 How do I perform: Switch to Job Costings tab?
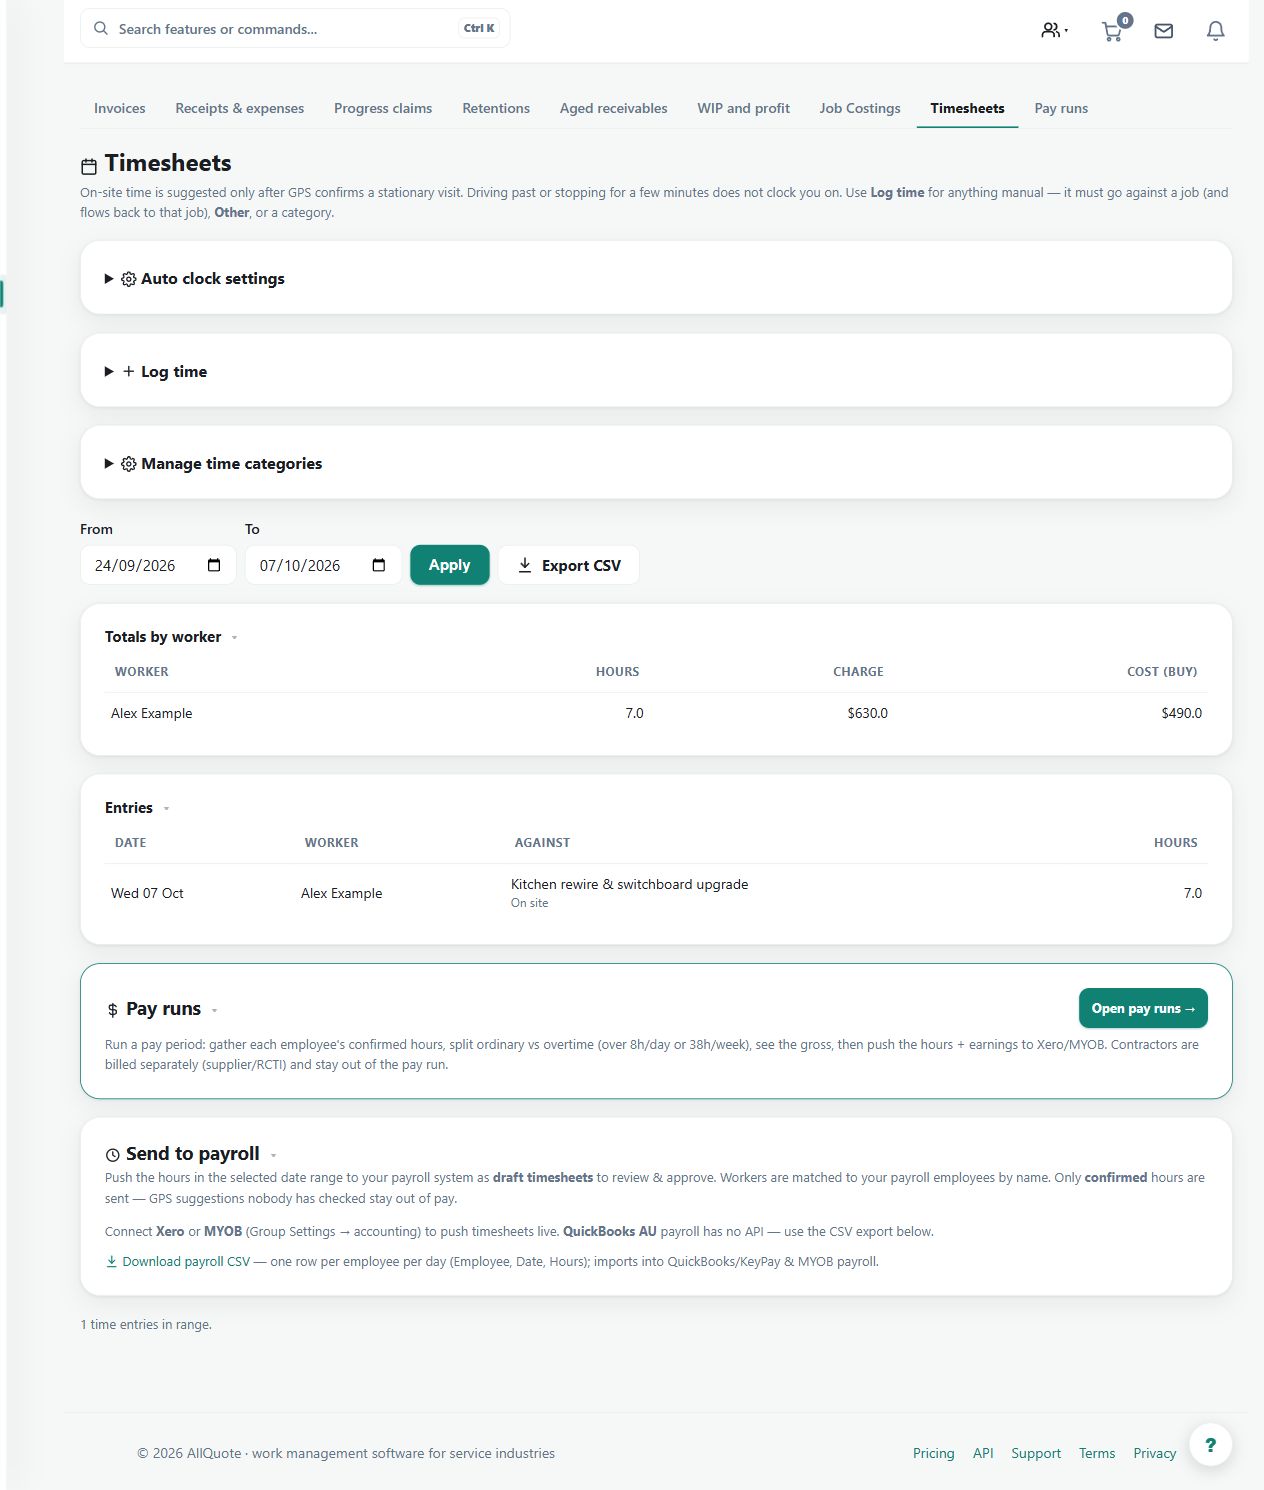tap(860, 108)
